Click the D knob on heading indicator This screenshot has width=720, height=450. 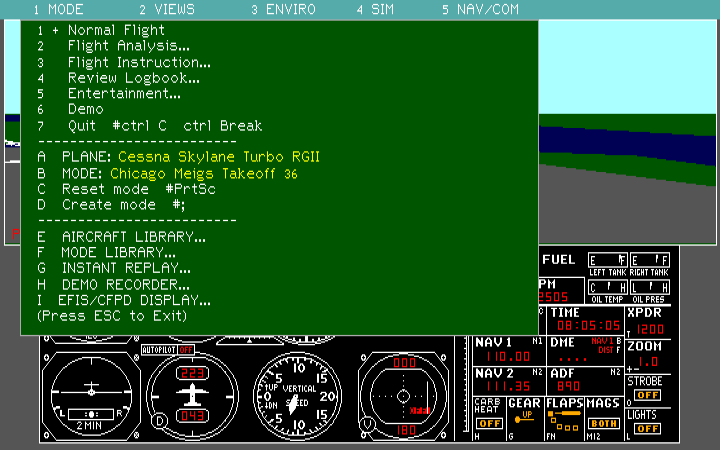(x=159, y=421)
